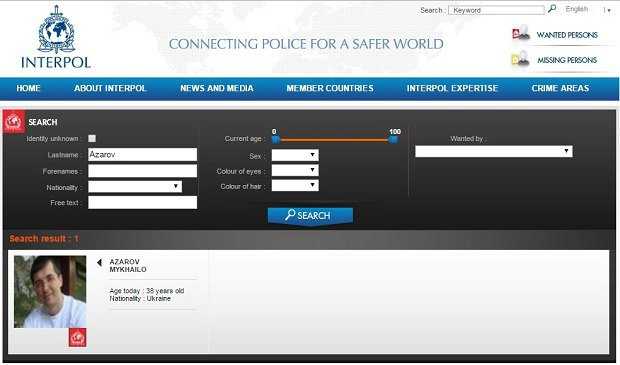Open the Azarov Mykhailo photo thumbnail
Screen dimensions: 620x365
[x=50, y=291]
